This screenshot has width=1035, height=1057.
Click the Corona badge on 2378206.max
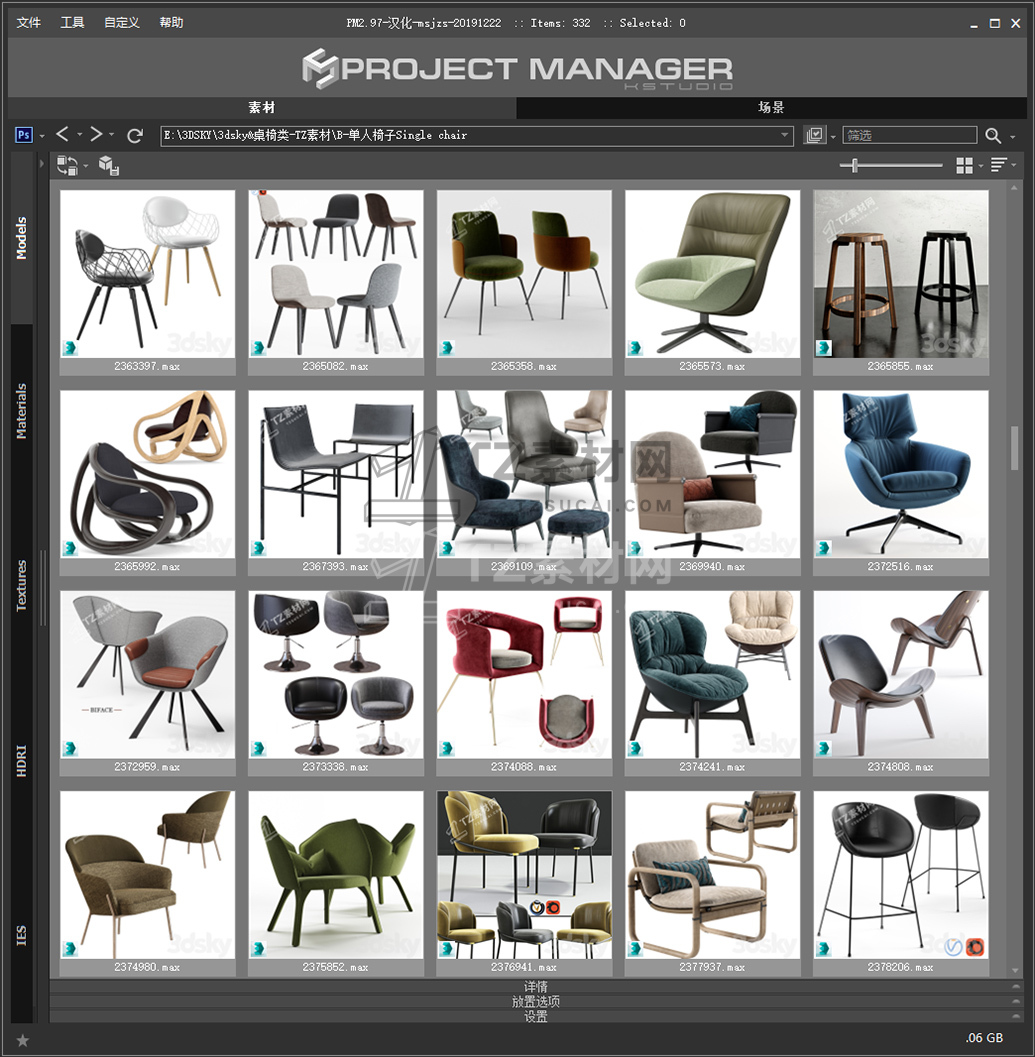point(974,947)
